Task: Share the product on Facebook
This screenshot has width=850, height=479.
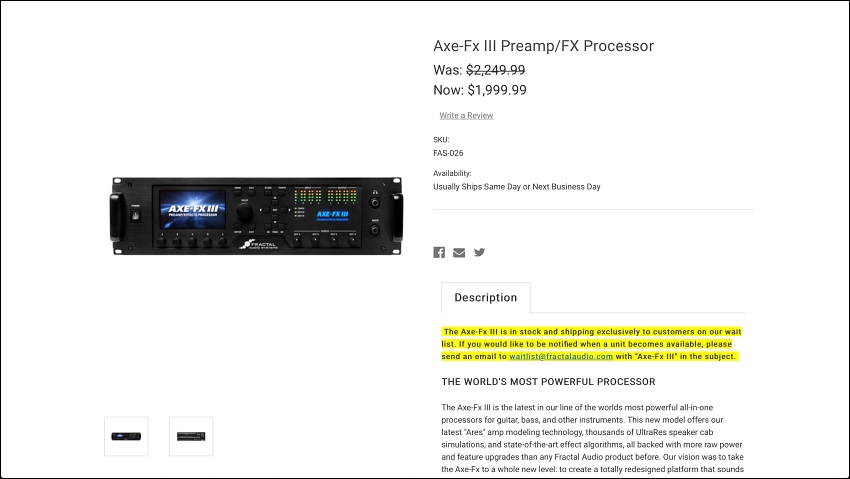Action: [x=439, y=253]
